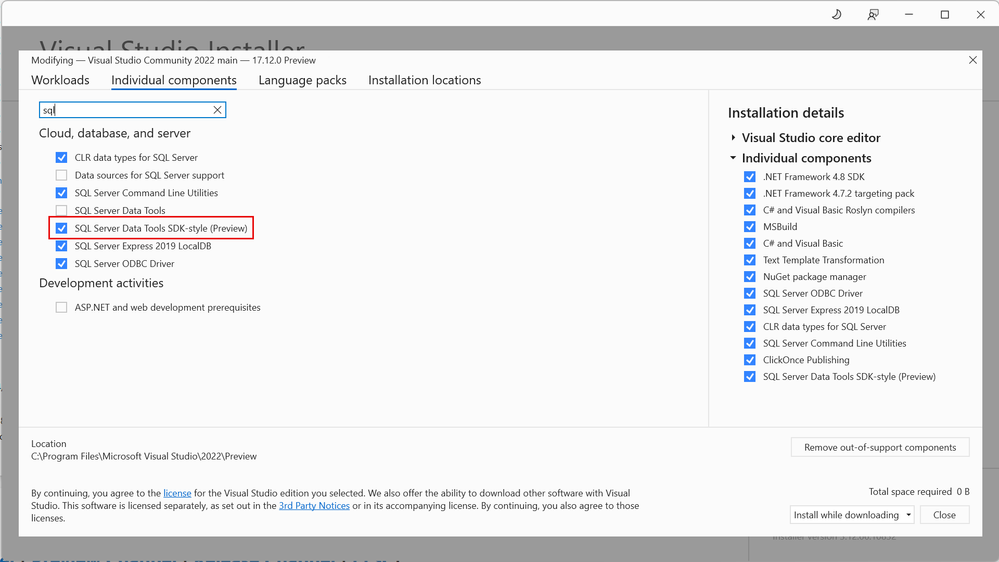Uncheck Text Template Transformation
The height and width of the screenshot is (562, 999).
(x=750, y=260)
